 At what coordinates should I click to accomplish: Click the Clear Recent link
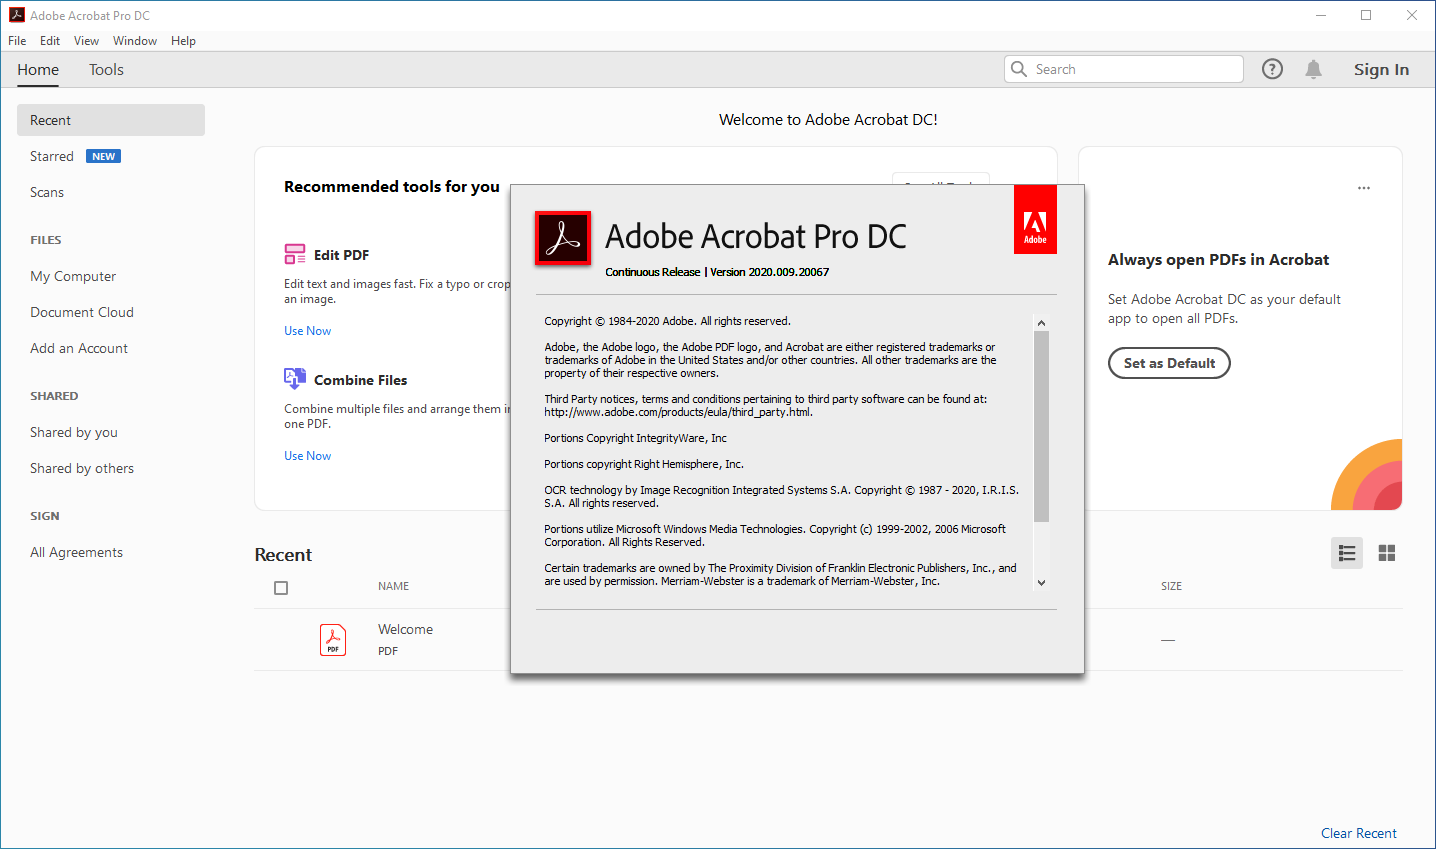(x=1358, y=833)
